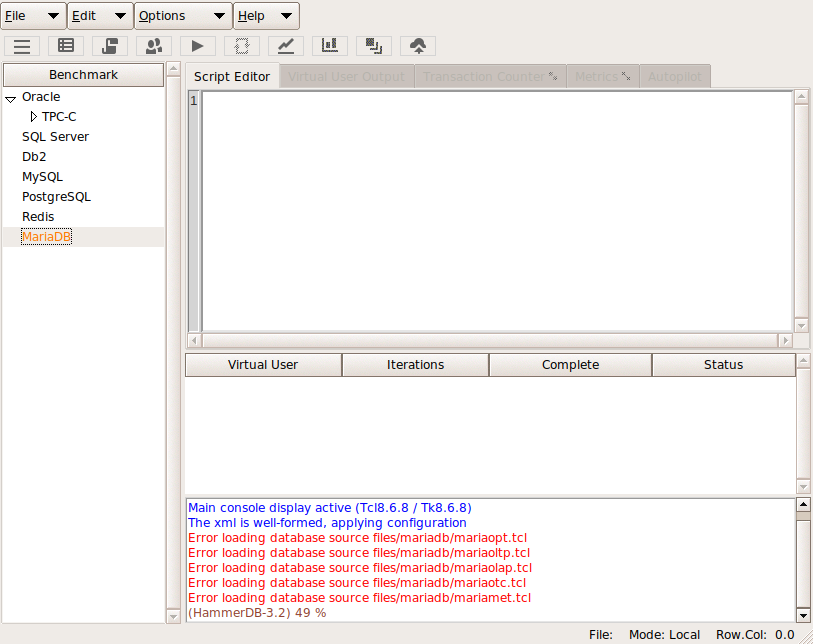This screenshot has height=644, width=813.
Task: Switch to the Autopilot tab
Action: 675,77
